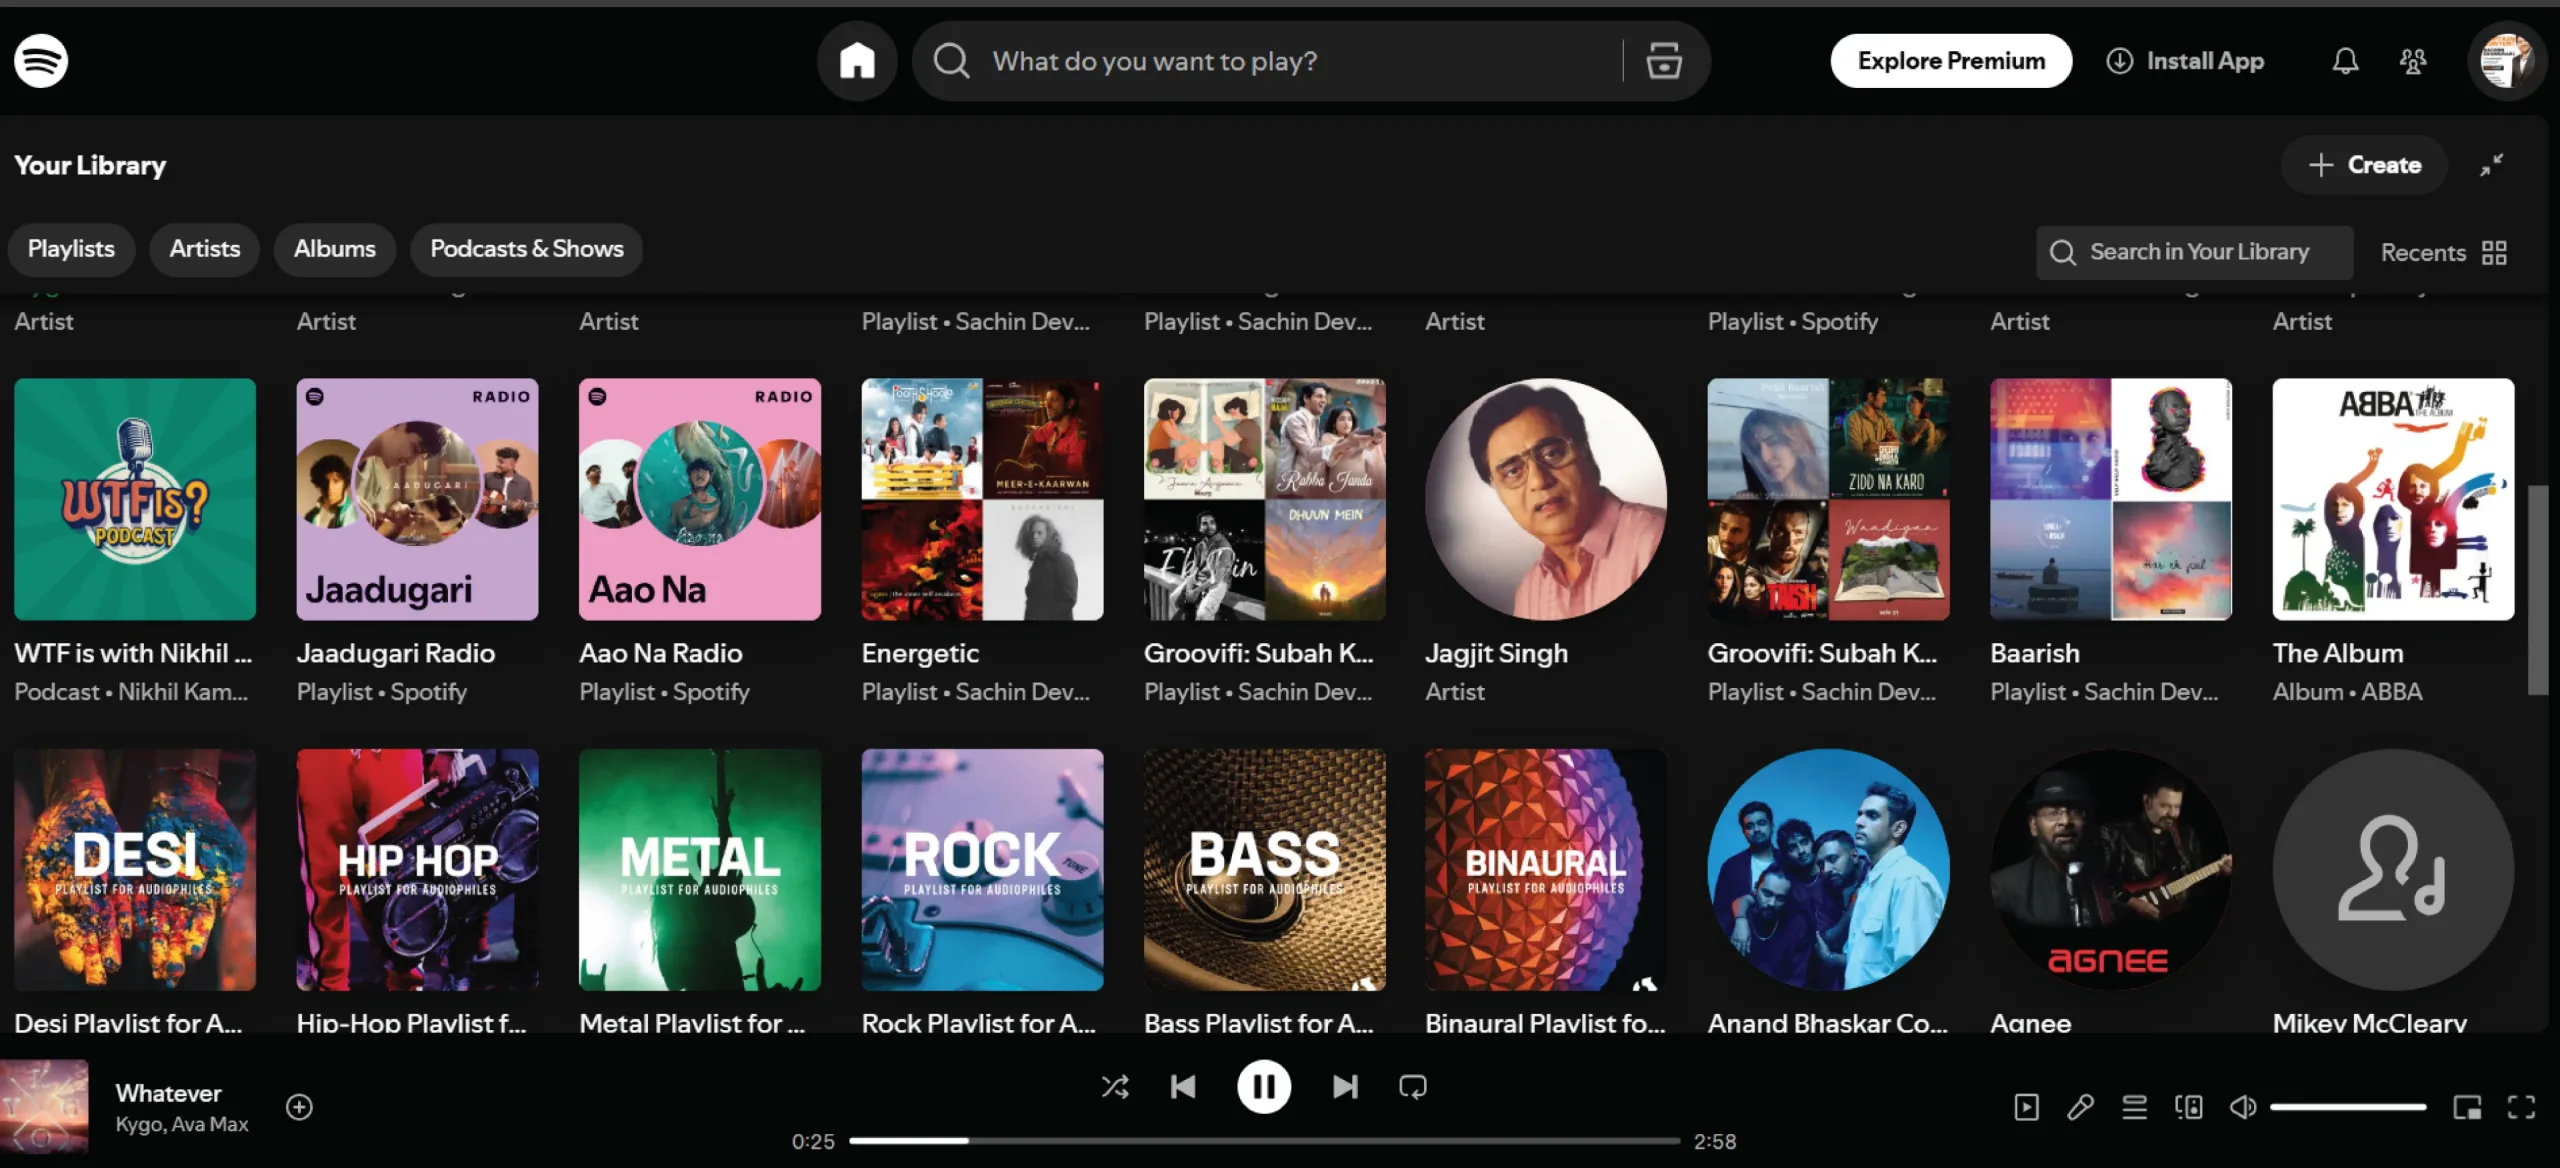Mute the volume speaker icon
Screen dimensions: 2560x1168
2243,1107
